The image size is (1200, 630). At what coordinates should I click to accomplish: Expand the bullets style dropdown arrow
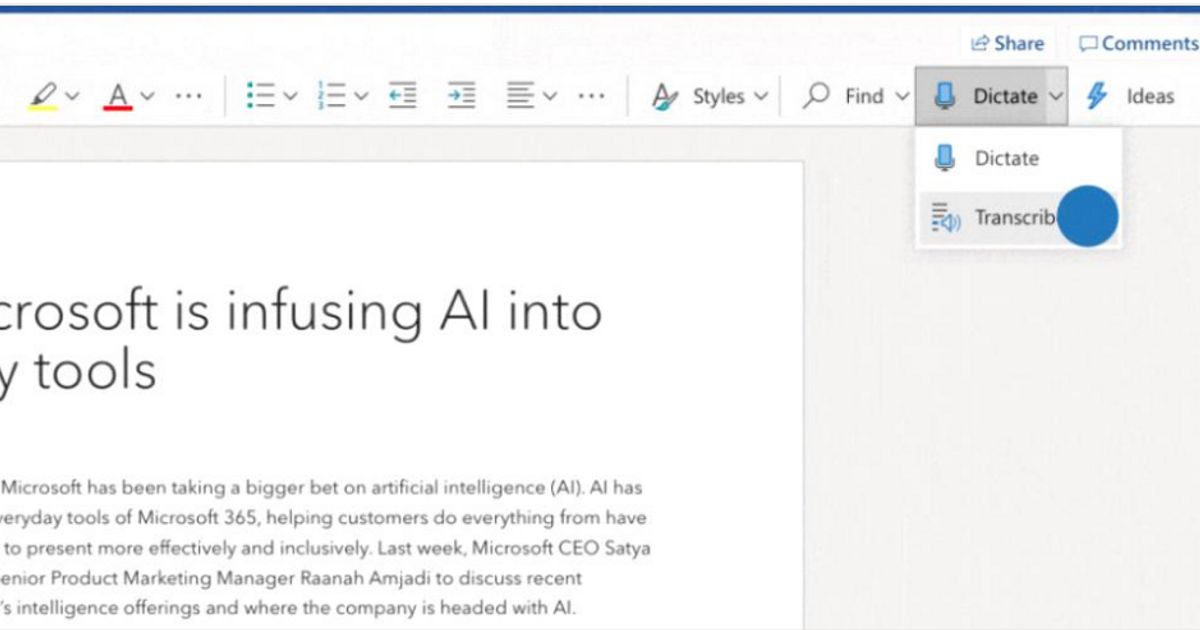coord(290,96)
